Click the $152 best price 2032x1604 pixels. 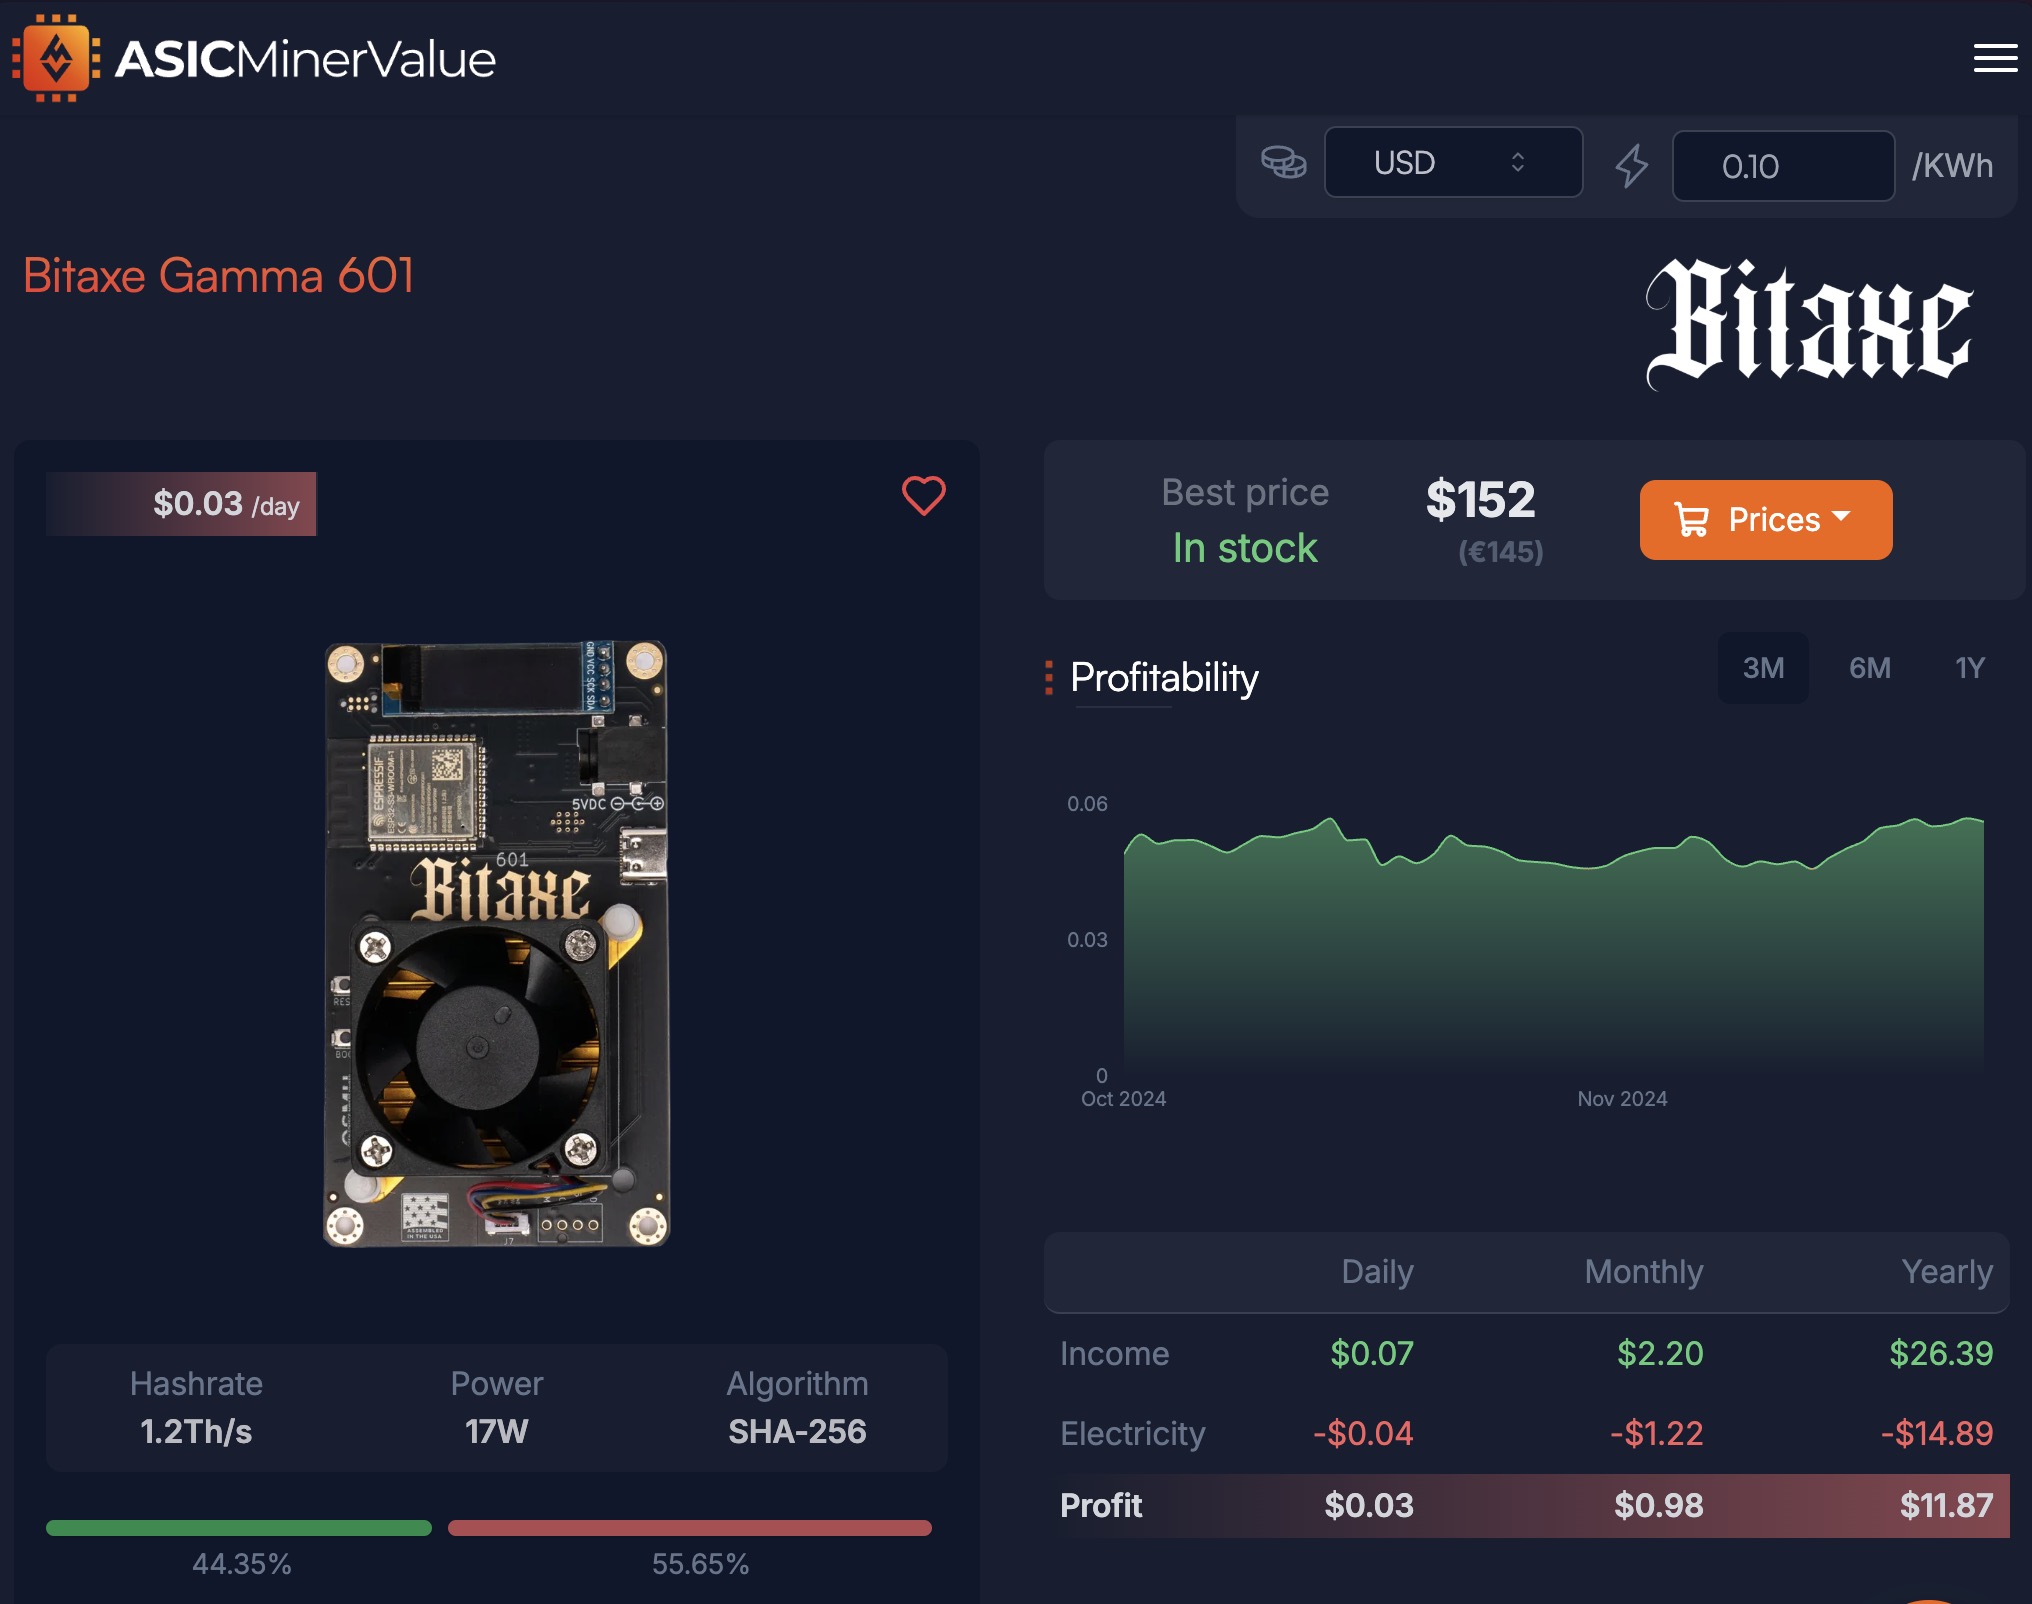pyautogui.click(x=1481, y=499)
